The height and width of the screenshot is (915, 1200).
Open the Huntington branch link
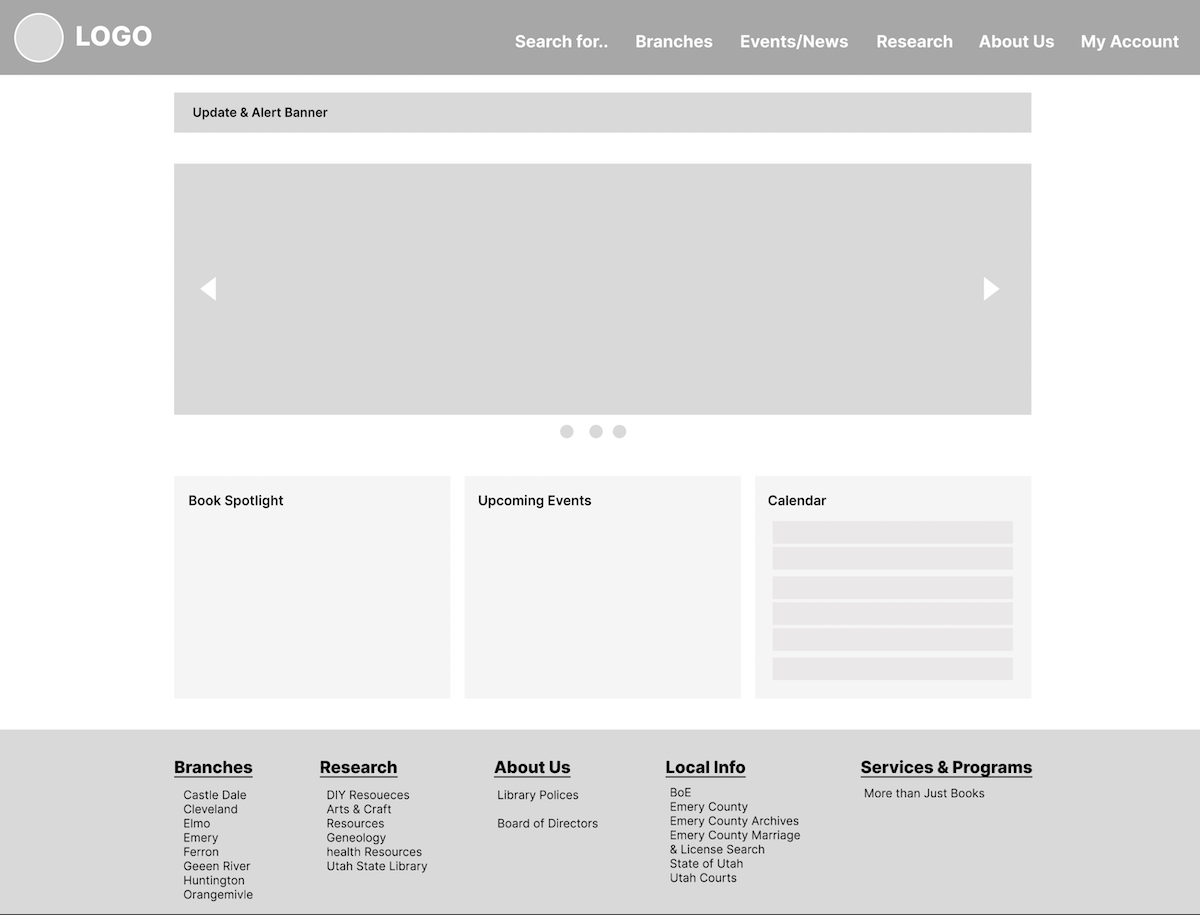(x=216, y=880)
